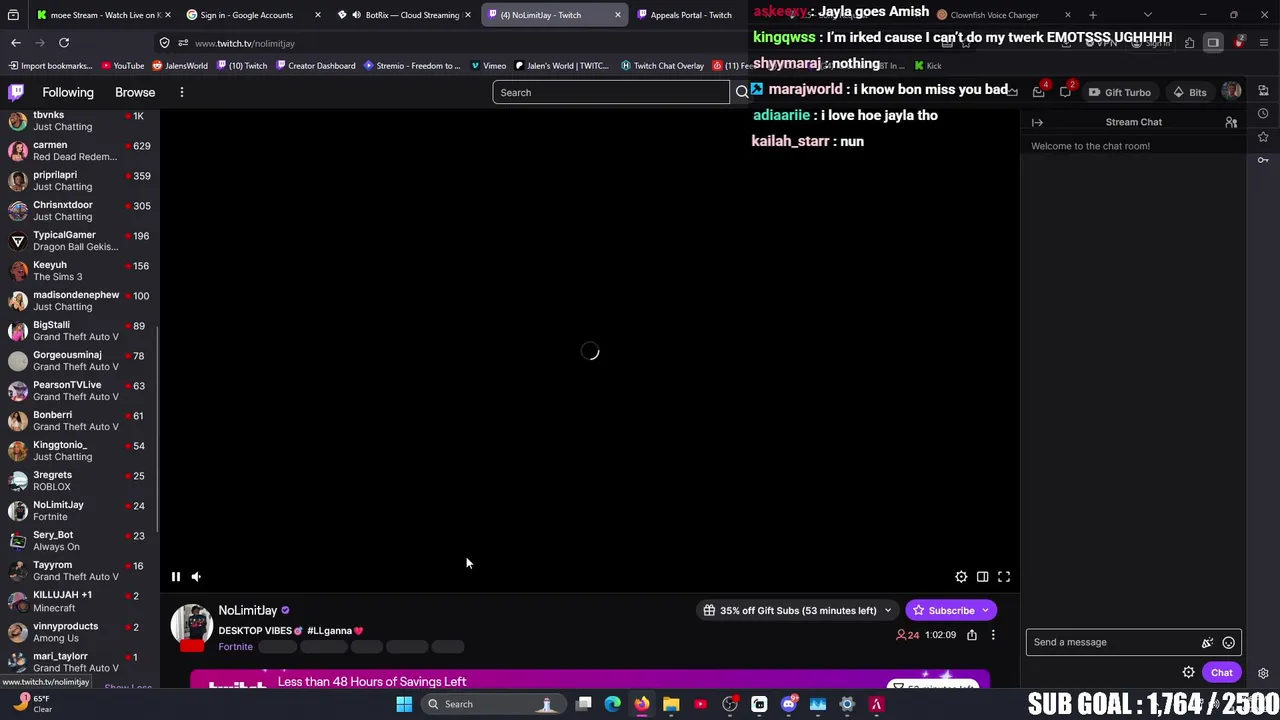Image resolution: width=1280 pixels, height=720 pixels.
Task: Open the browser sidebar bookmarks star icon
Action: [1263, 137]
